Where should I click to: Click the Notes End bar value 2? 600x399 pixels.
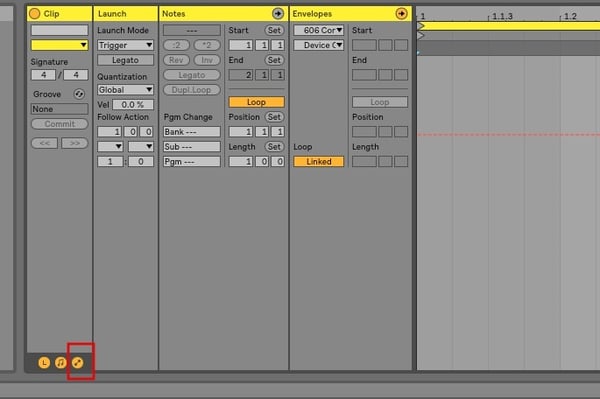241,75
